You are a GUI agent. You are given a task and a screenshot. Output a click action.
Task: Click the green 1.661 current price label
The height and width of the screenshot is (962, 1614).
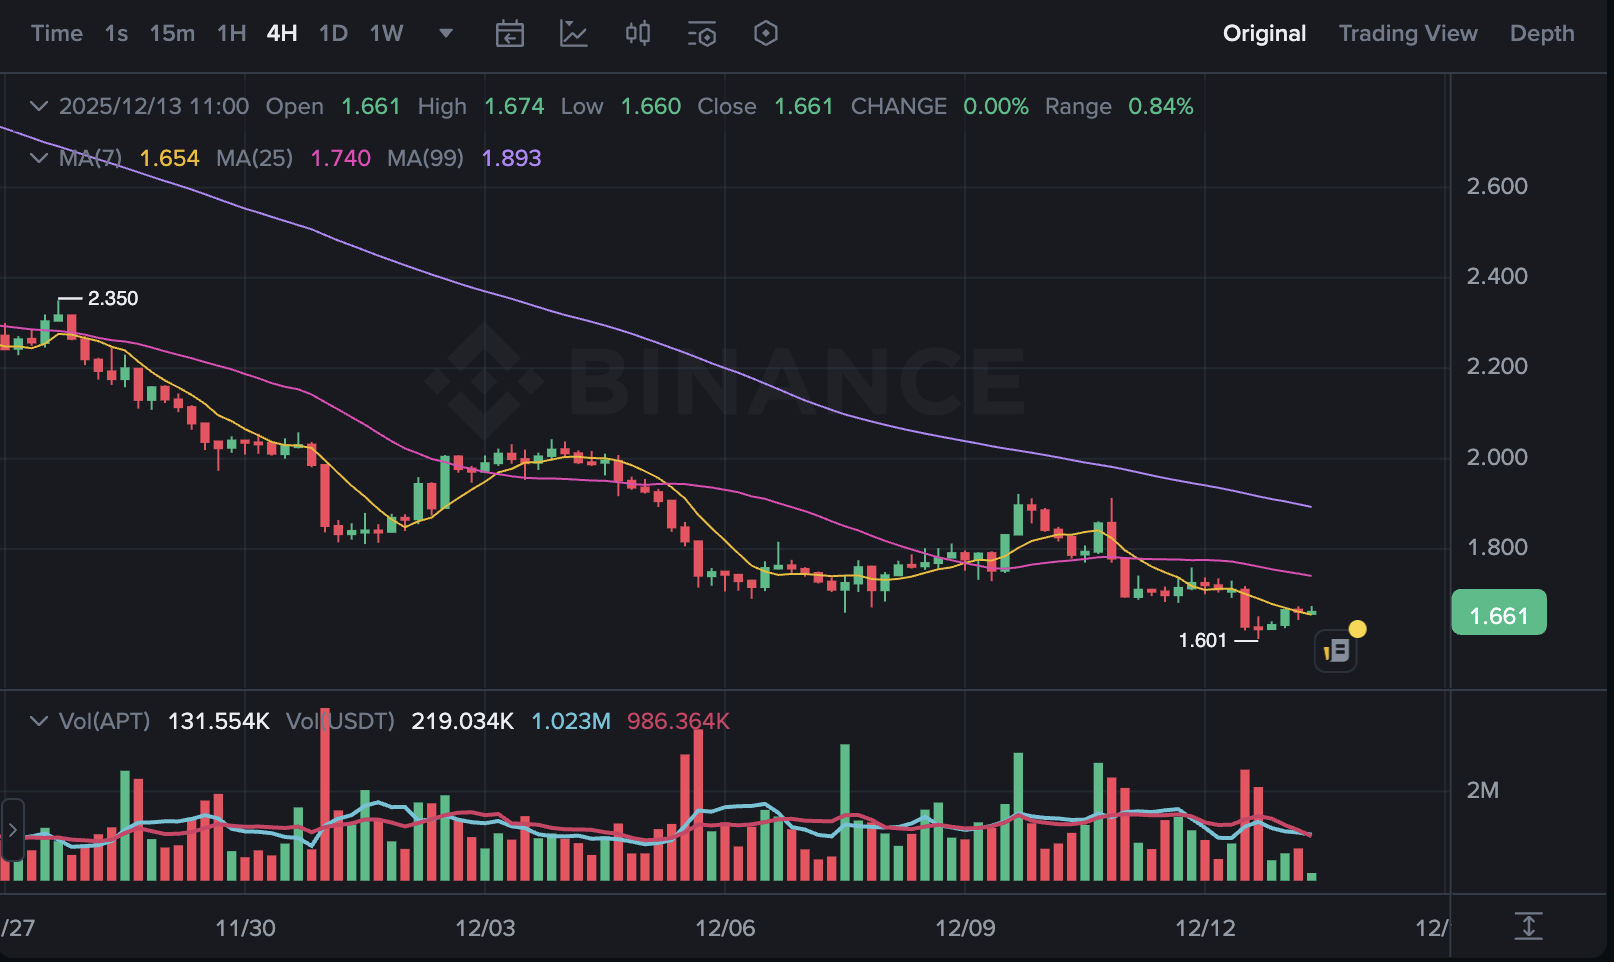[1498, 614]
